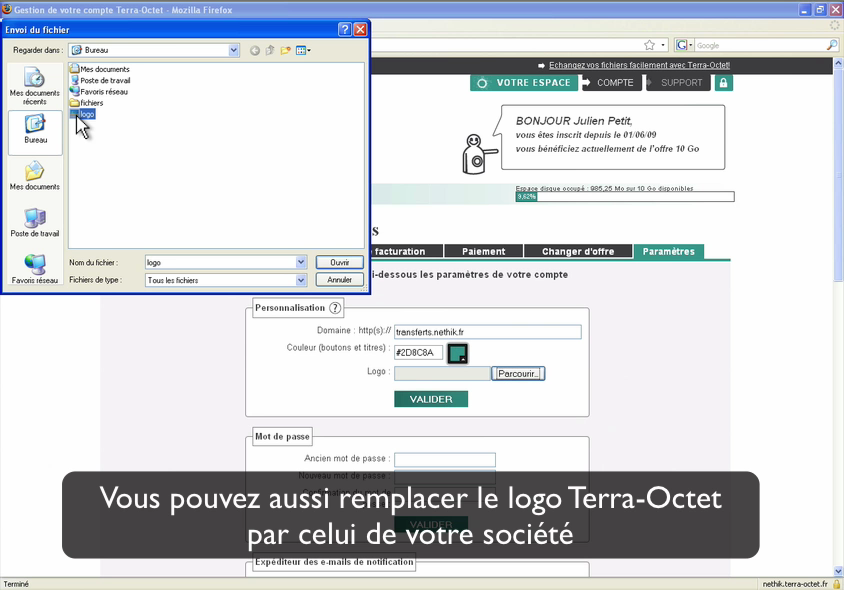844x590 pixels.
Task: Select the fichiers folder in file list
Action: pos(87,103)
